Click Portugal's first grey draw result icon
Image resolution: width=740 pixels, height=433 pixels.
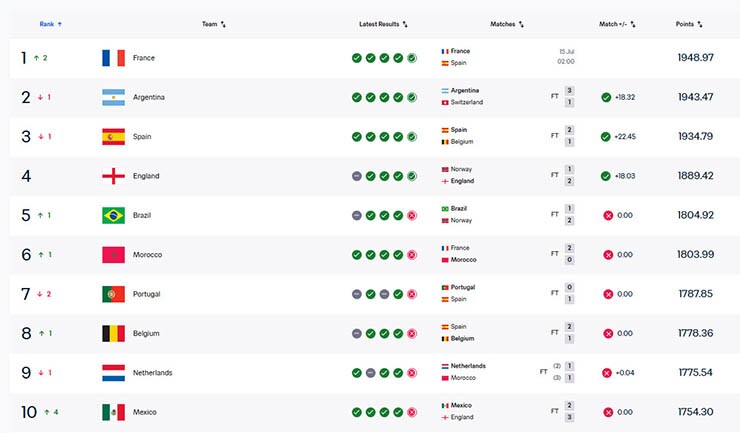click(x=357, y=294)
